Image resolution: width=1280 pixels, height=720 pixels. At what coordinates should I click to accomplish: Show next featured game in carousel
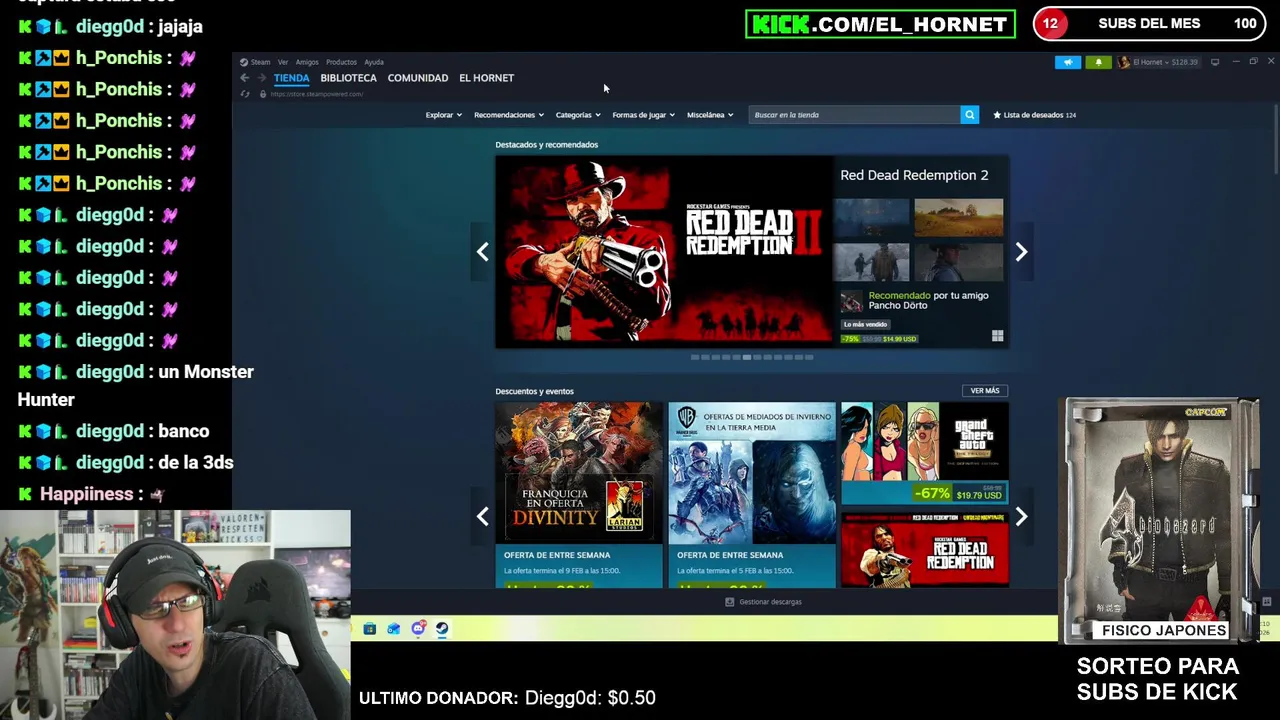pyautogui.click(x=1021, y=252)
